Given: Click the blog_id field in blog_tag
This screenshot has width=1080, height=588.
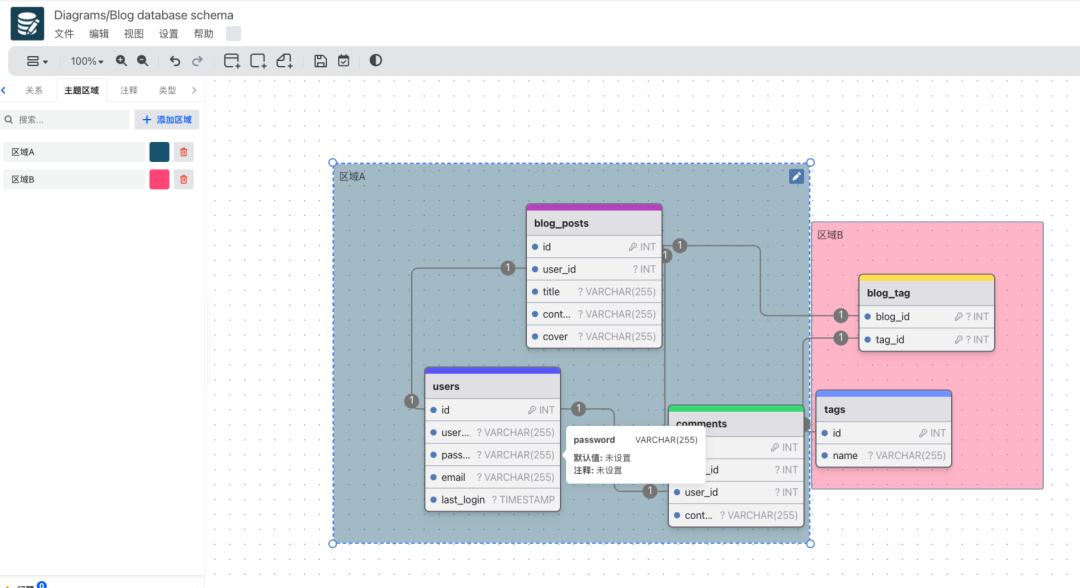Looking at the screenshot, I should point(926,317).
